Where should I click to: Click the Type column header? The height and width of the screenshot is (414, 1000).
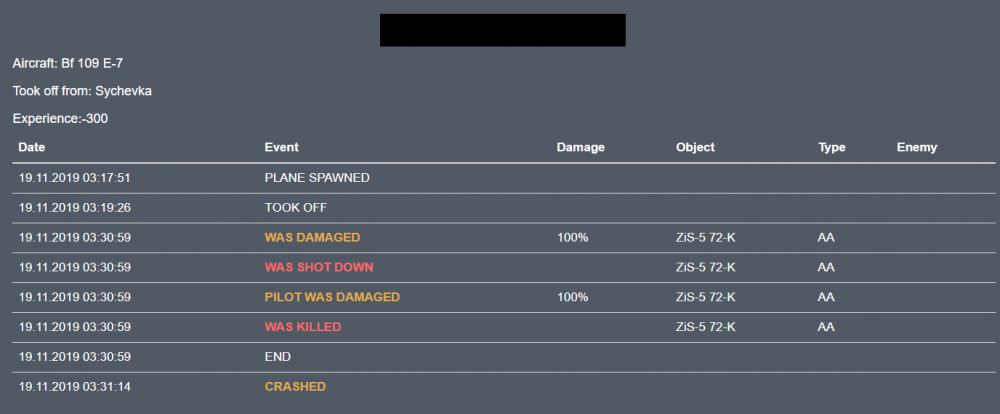[832, 148]
